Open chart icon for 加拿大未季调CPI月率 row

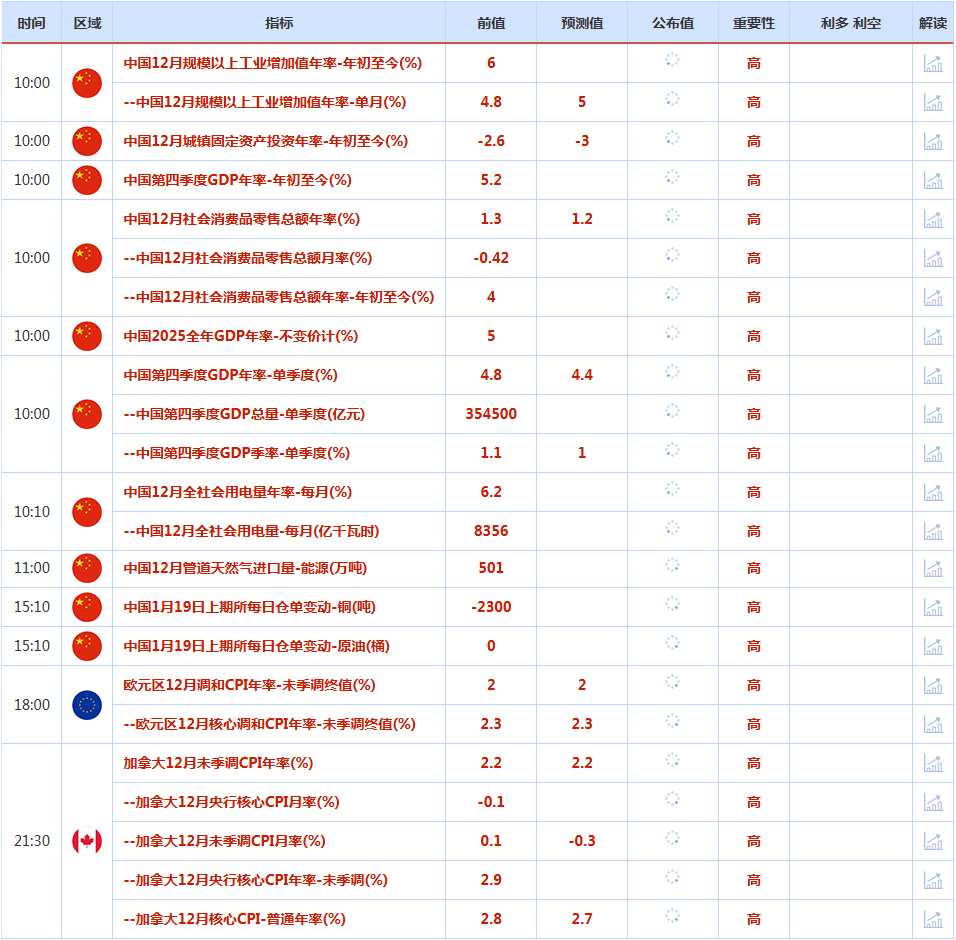pos(933,842)
